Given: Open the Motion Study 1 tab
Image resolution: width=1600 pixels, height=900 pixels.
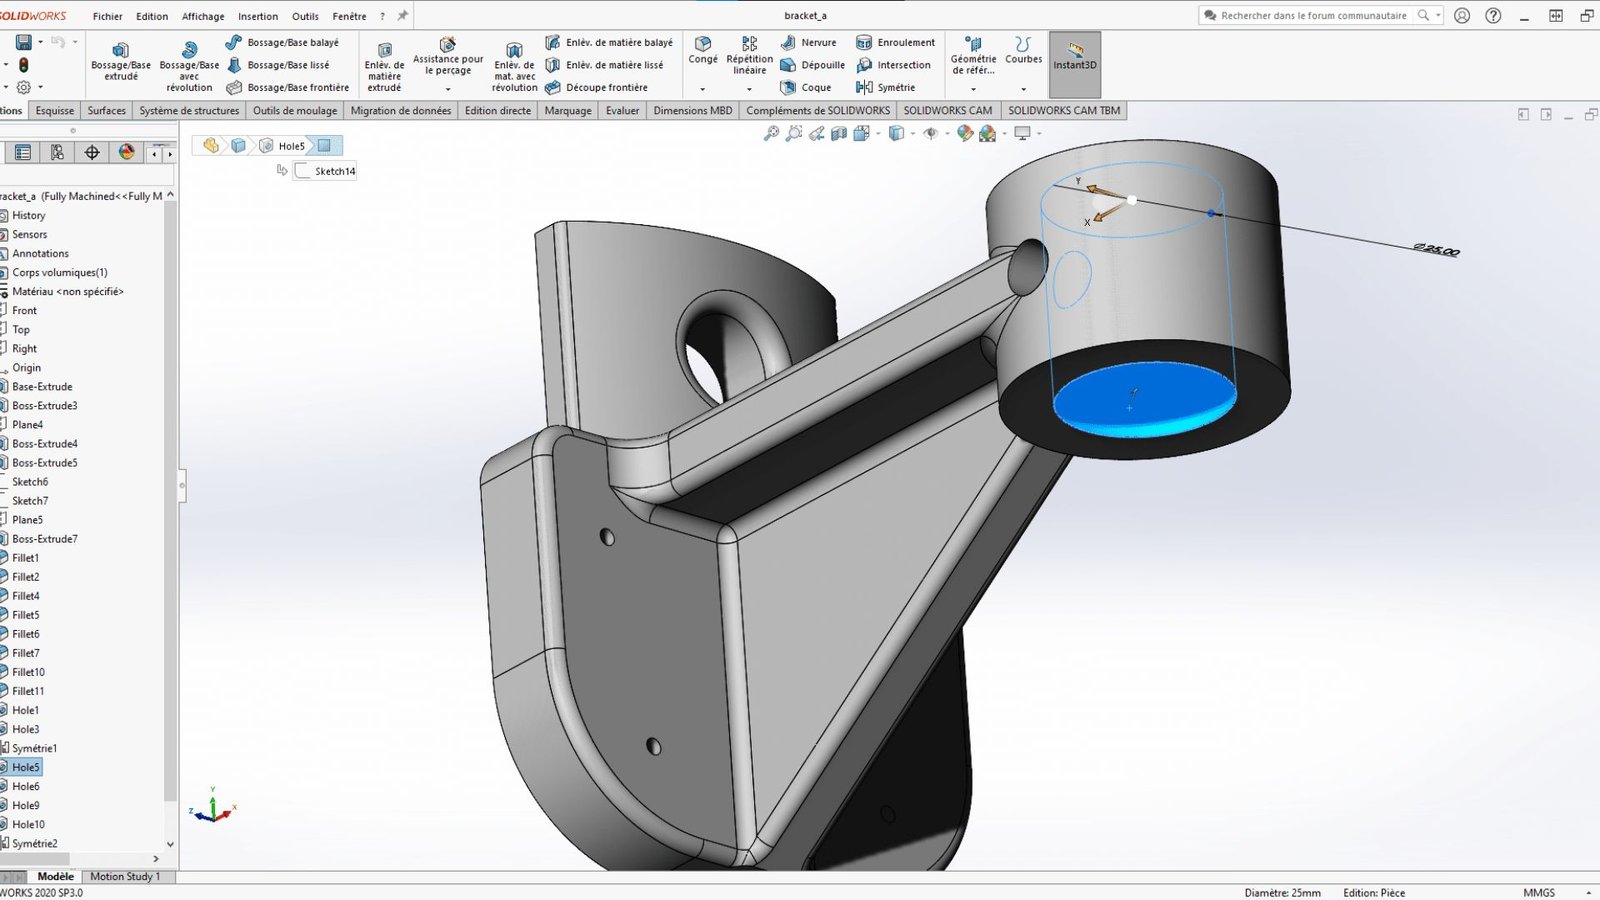Looking at the screenshot, I should click(x=125, y=876).
